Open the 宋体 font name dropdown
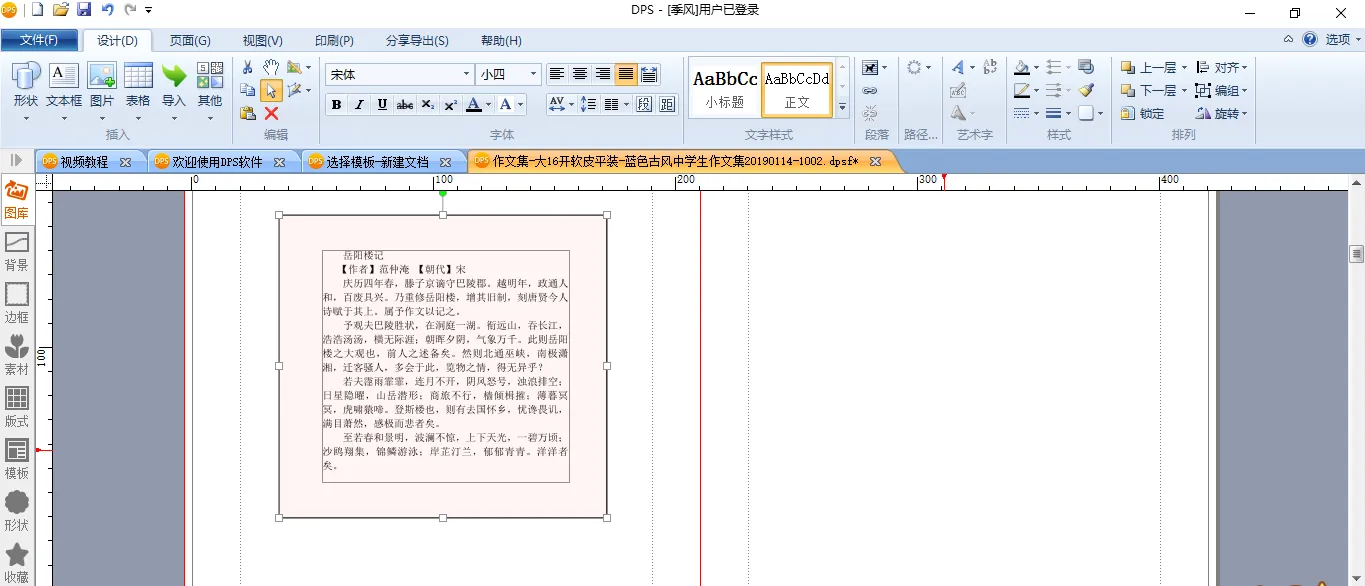This screenshot has height=586, width=1365. click(x=466, y=74)
